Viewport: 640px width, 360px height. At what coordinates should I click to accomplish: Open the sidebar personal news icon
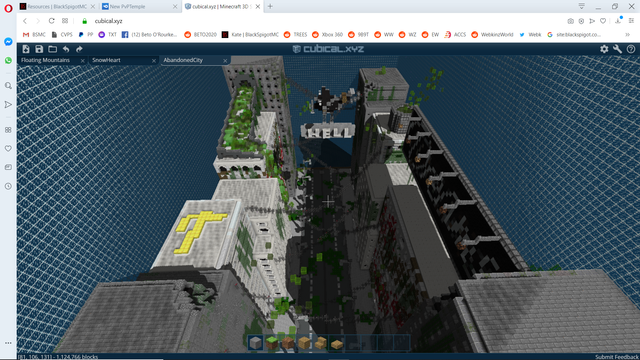[x=8, y=167]
